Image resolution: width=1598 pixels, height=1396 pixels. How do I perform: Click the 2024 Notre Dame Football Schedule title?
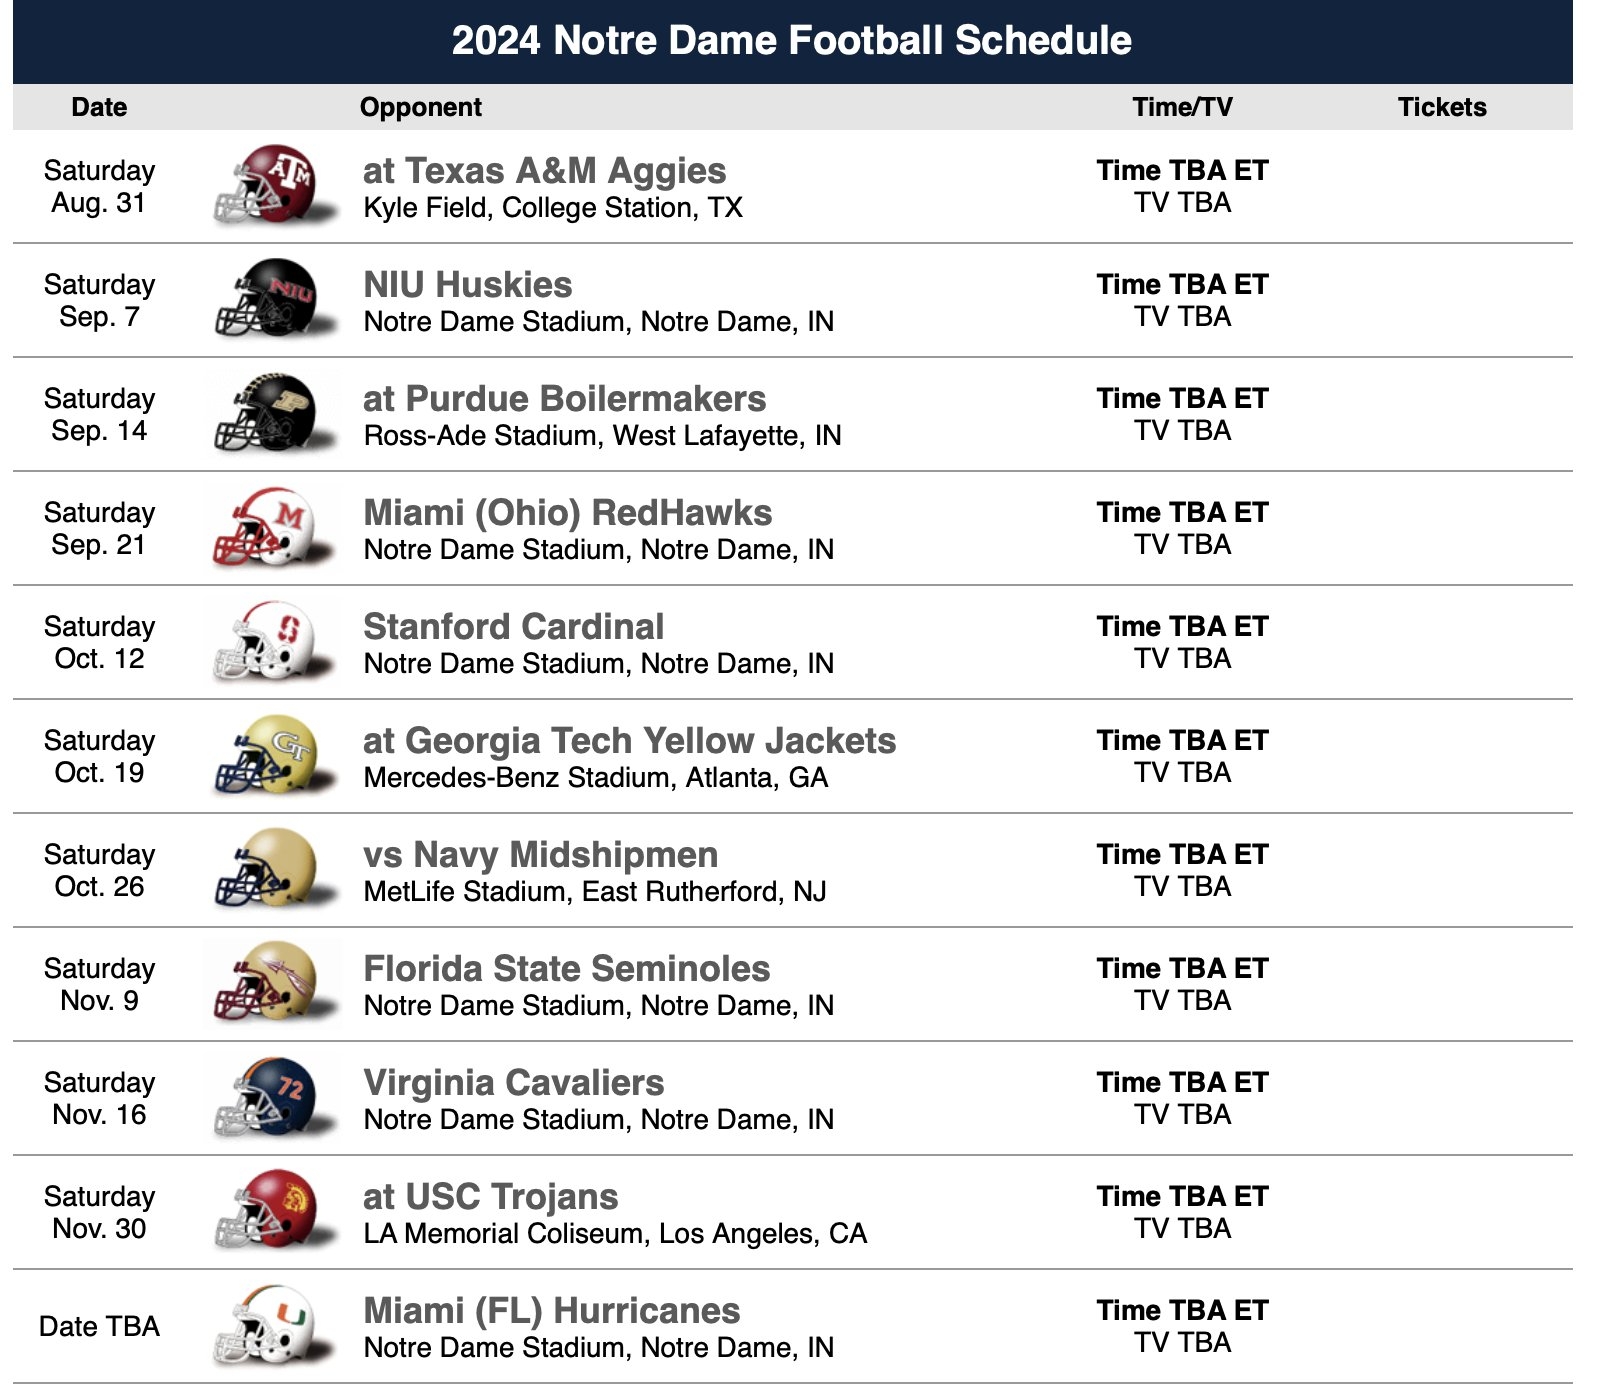791,41
